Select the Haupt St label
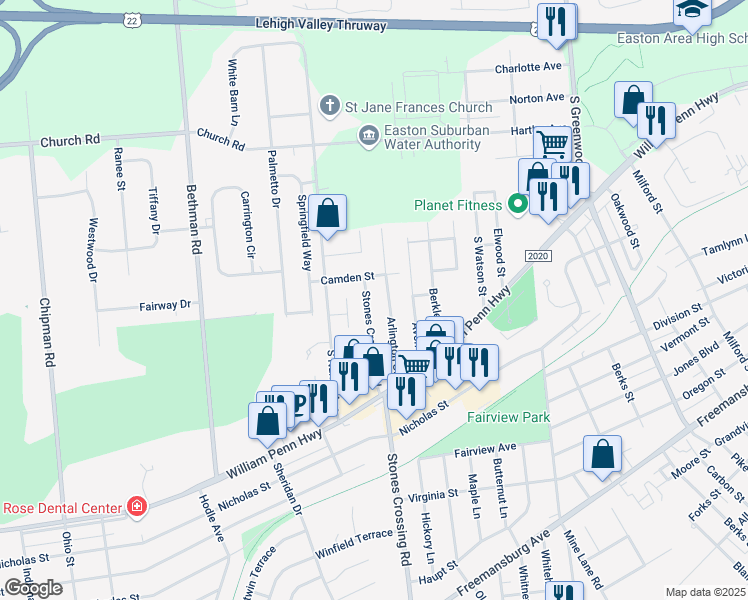Viewport: 748px width, 600px height. coord(438,572)
